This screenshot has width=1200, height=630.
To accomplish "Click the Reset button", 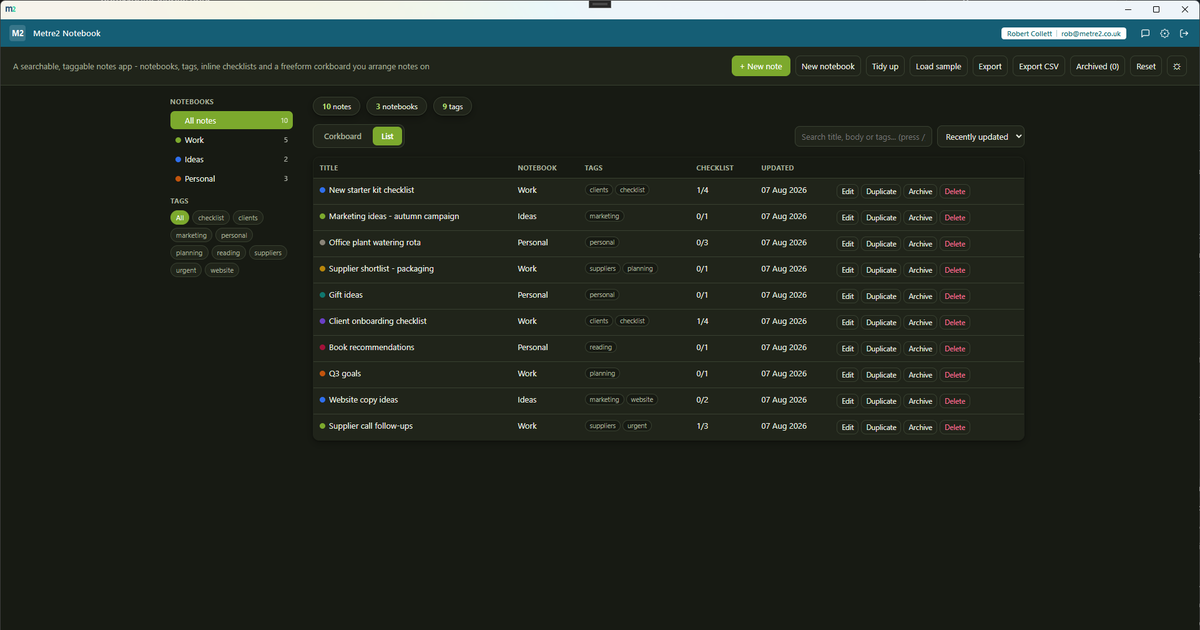I will pyautogui.click(x=1146, y=66).
